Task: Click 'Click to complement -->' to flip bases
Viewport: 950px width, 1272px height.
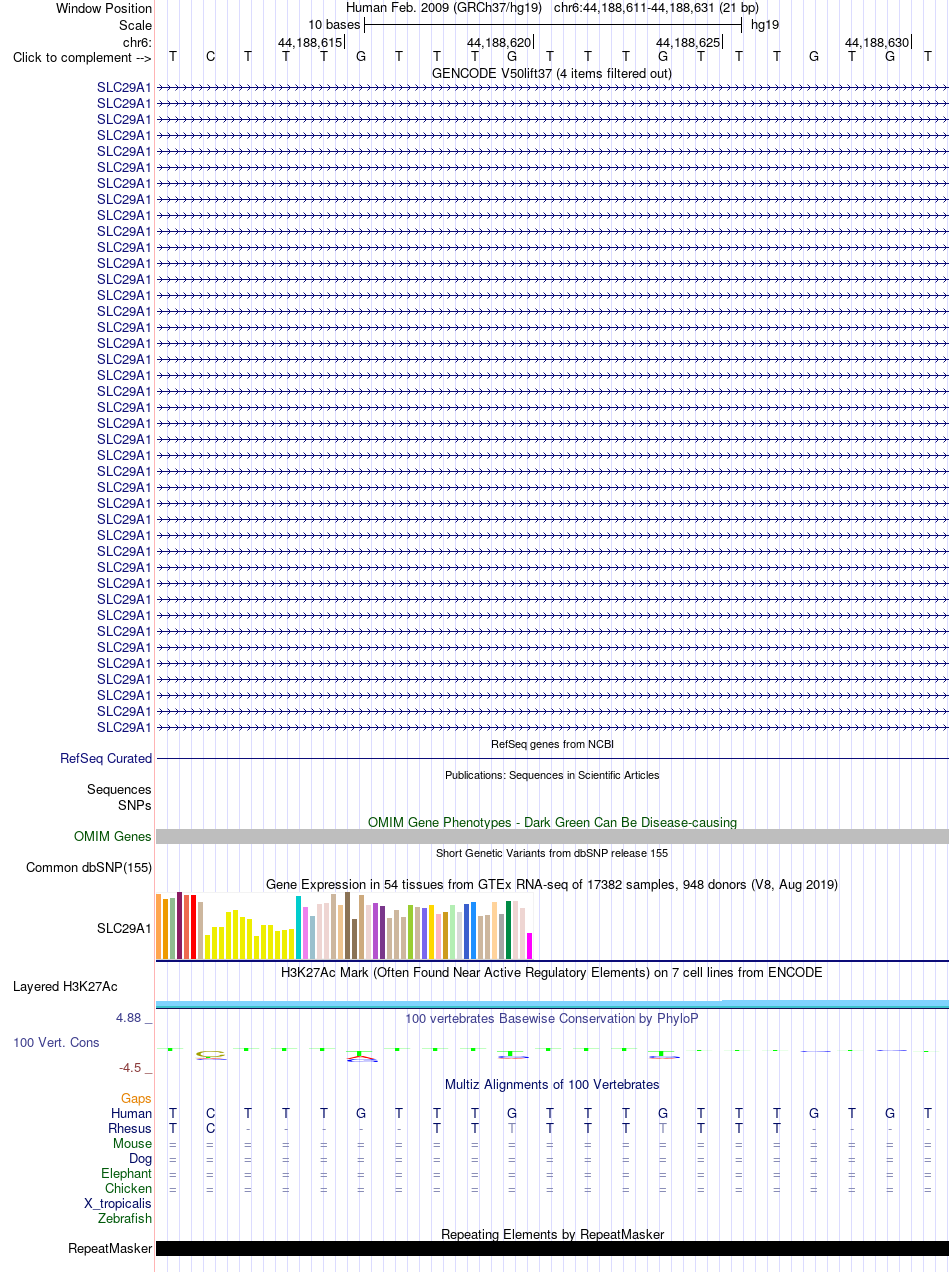Action: tap(82, 57)
